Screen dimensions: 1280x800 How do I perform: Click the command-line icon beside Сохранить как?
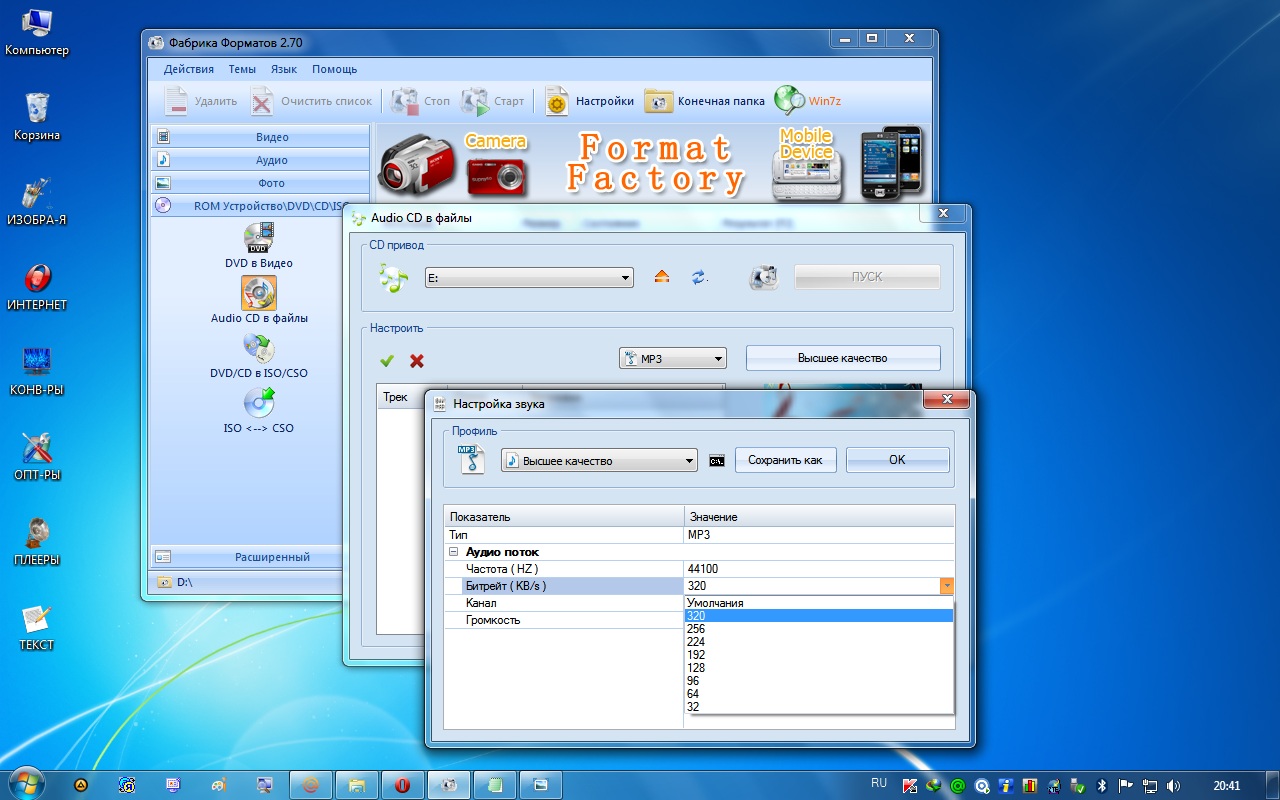tap(716, 460)
